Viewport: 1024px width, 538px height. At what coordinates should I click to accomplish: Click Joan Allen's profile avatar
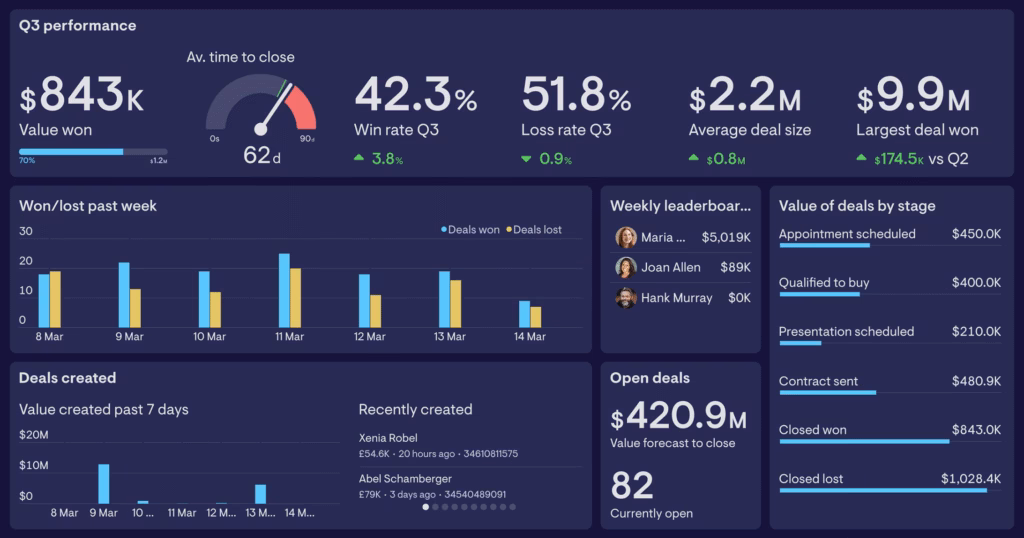626,268
